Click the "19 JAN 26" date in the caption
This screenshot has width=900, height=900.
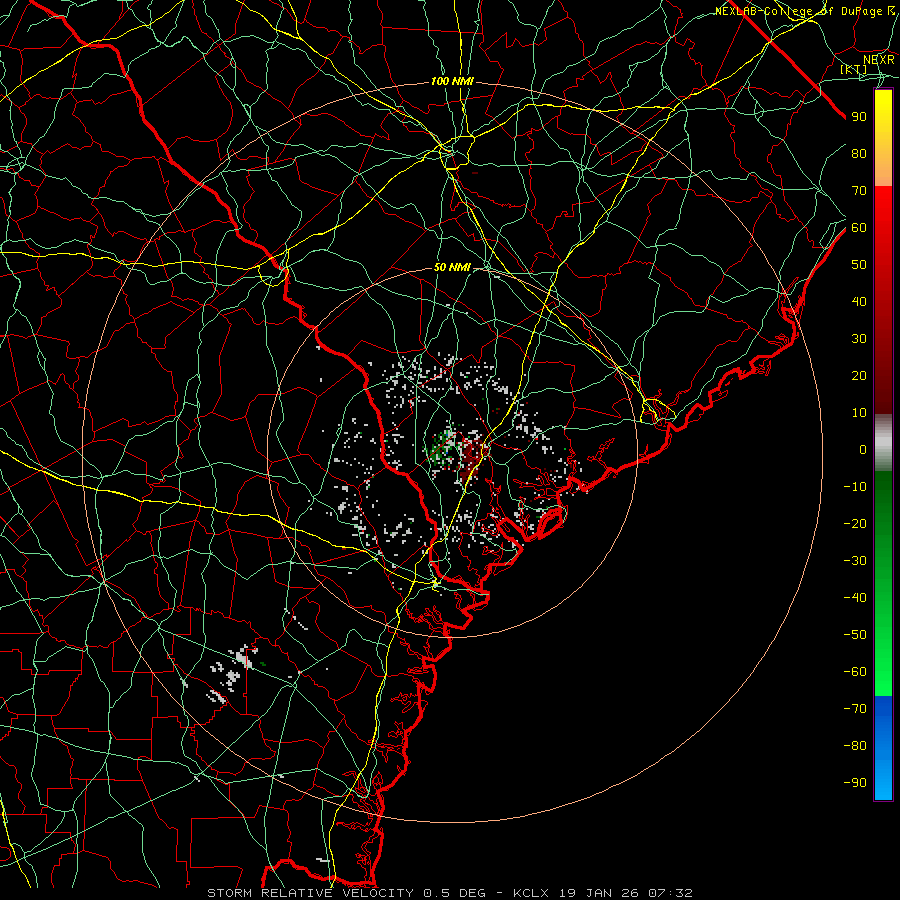coord(599,893)
